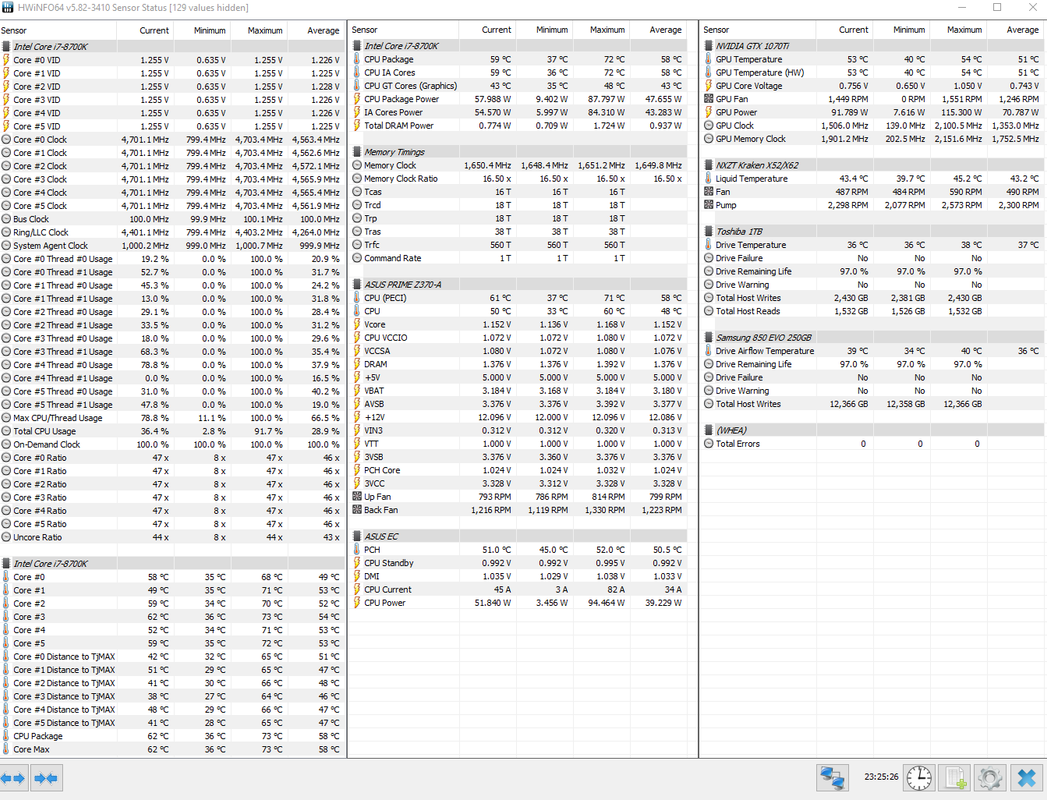Select the GPU Temperature (HW) row
This screenshot has width=1047, height=800.
tap(872, 73)
